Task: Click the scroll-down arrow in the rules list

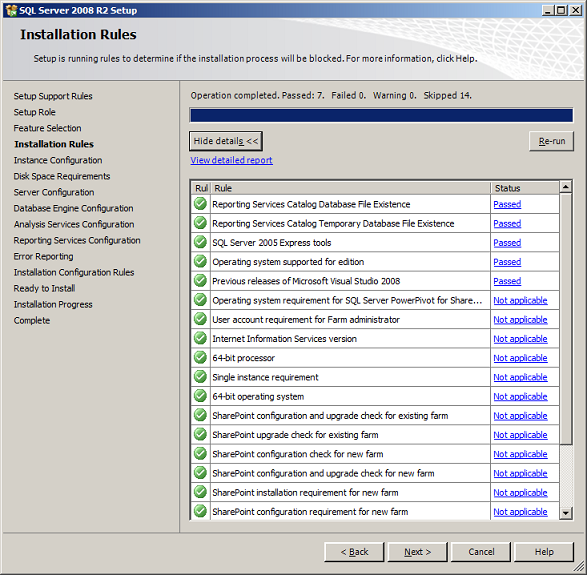Action: click(x=566, y=513)
